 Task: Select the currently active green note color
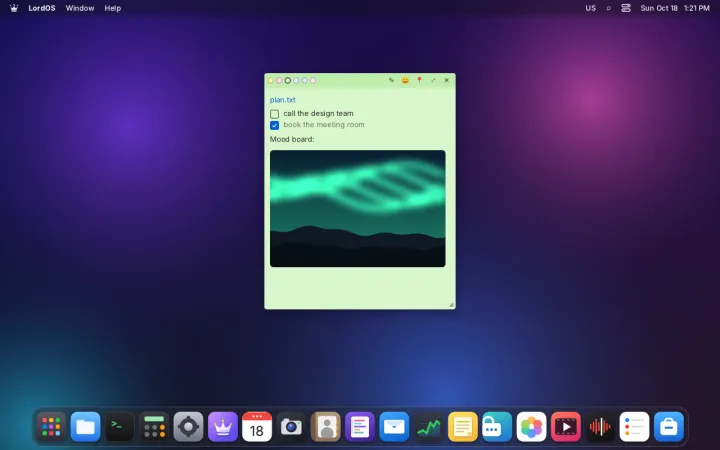[287, 81]
